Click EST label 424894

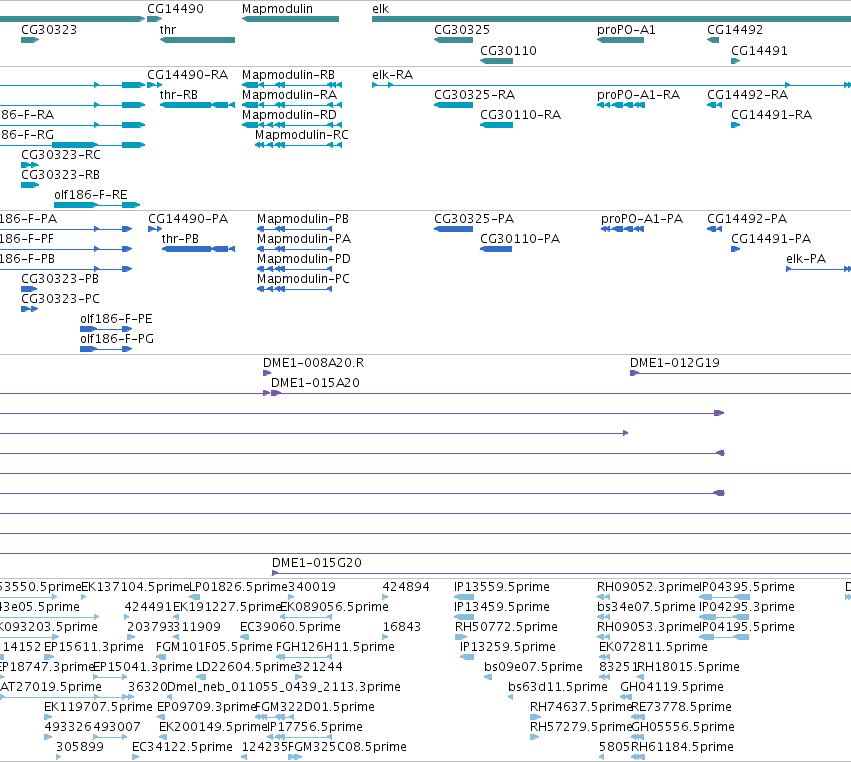(x=406, y=587)
